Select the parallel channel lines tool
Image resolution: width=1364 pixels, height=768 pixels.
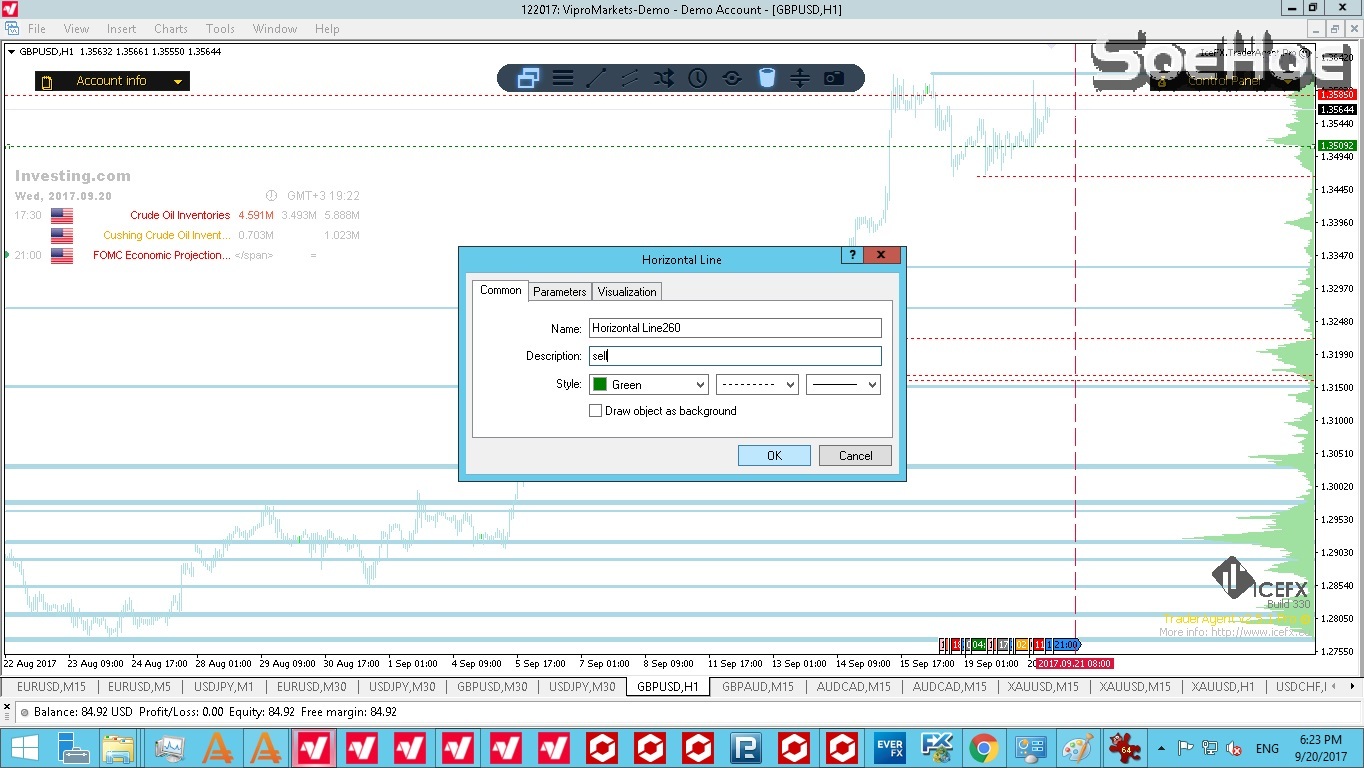630,78
